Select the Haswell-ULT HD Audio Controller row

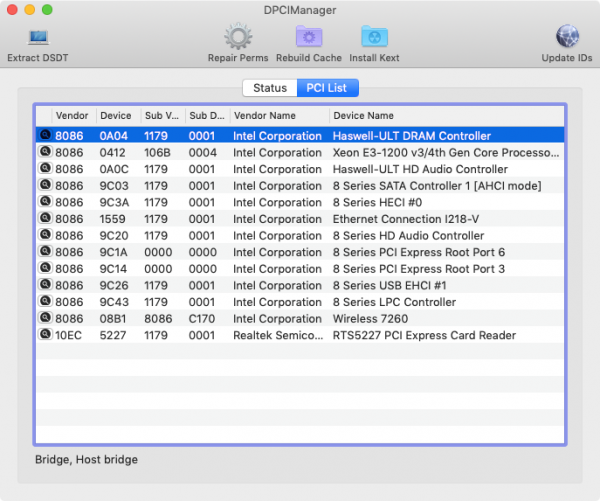point(420,169)
